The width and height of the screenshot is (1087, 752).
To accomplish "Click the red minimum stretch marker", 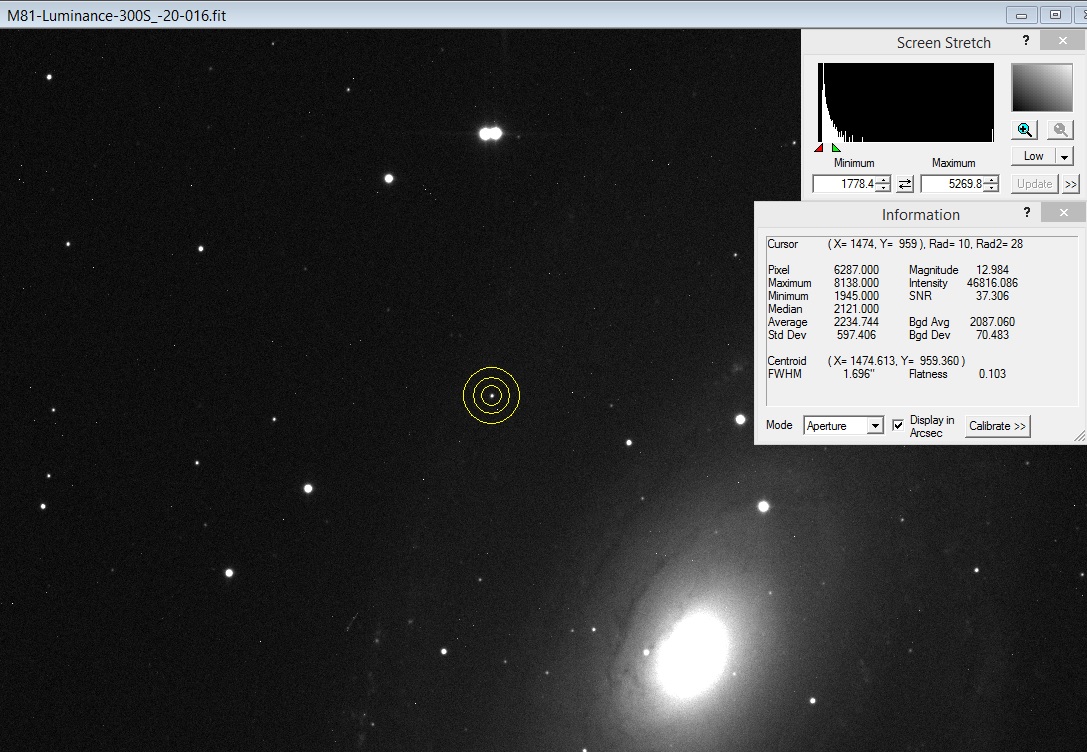I will click(817, 146).
